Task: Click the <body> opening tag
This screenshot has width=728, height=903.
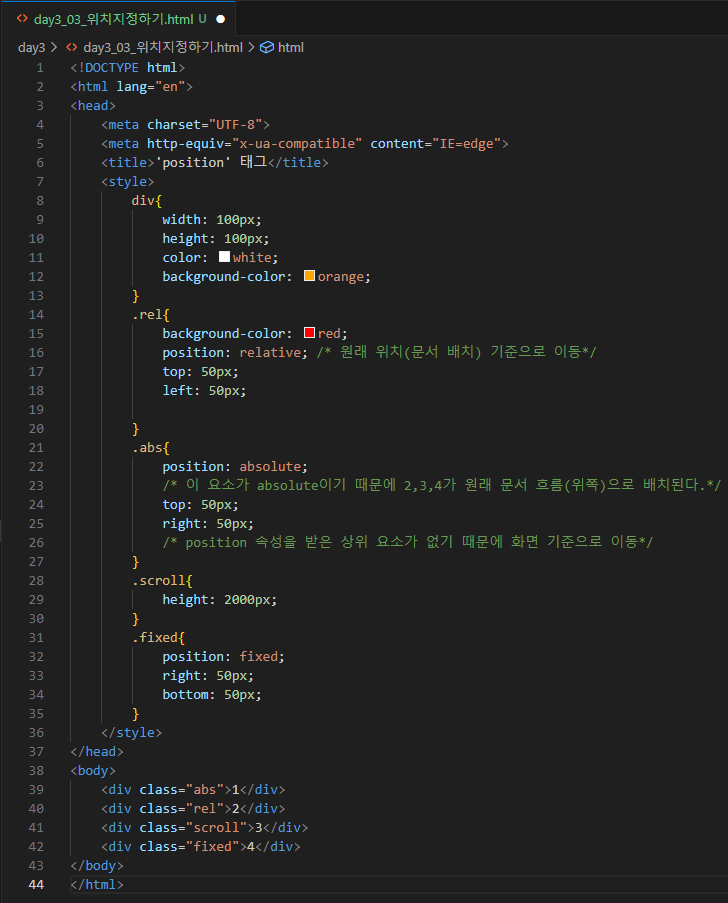Action: (x=93, y=771)
